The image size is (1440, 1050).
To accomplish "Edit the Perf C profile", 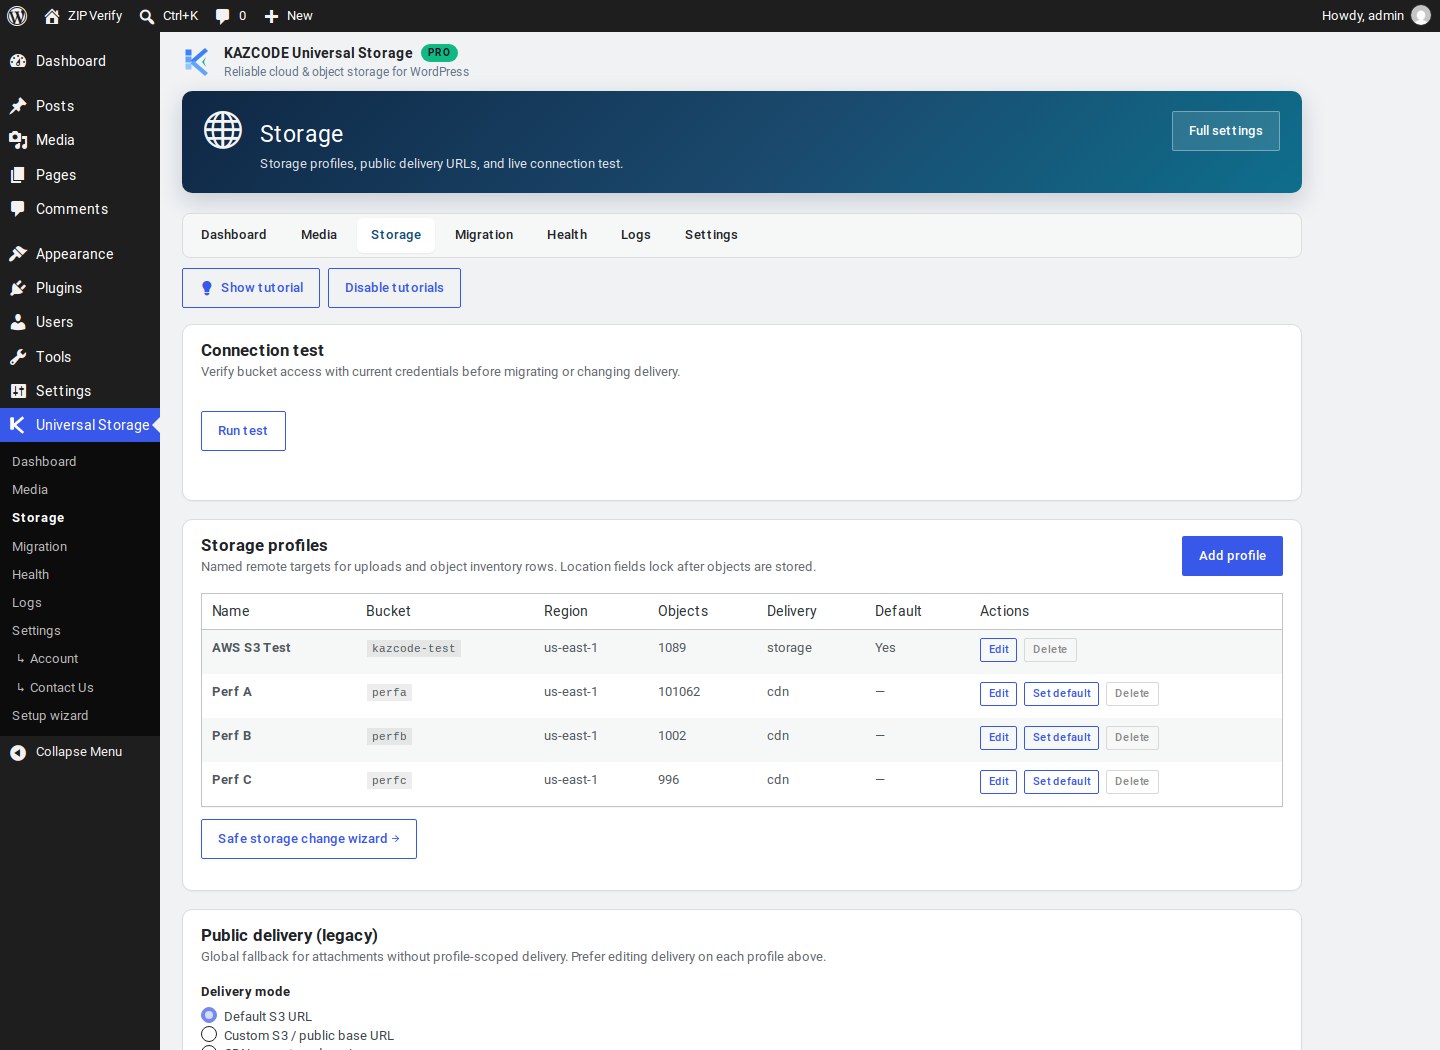I will 998,782.
